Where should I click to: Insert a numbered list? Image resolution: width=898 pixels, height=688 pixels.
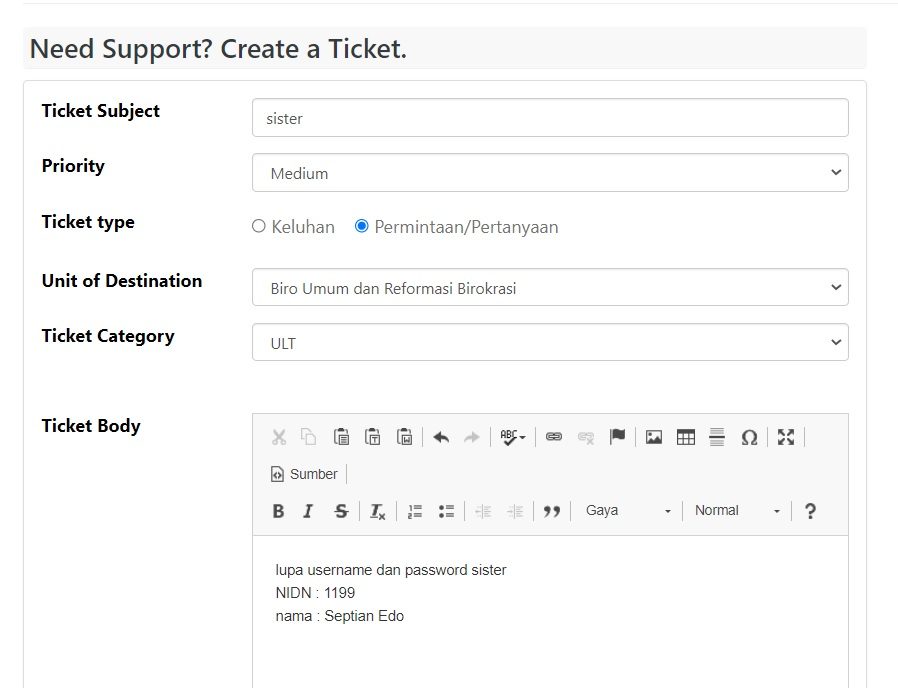(x=415, y=511)
